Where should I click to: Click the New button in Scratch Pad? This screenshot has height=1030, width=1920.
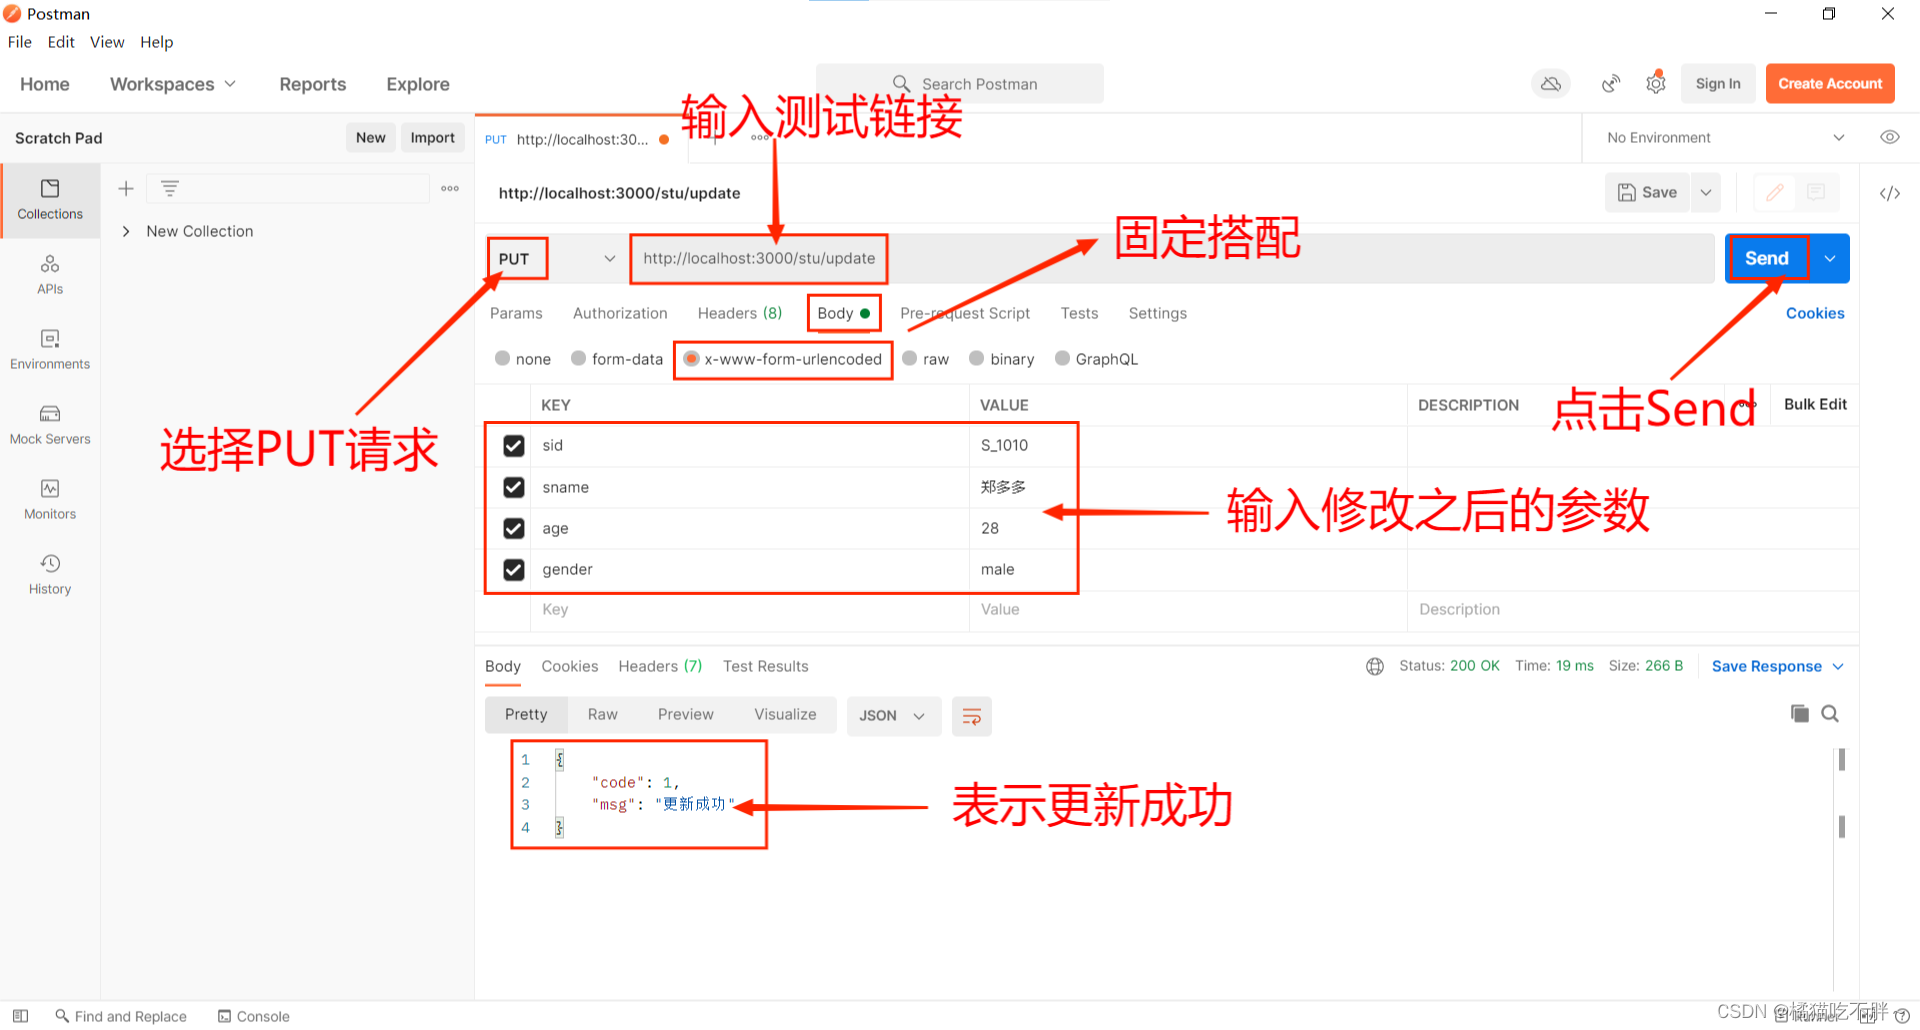pos(370,137)
